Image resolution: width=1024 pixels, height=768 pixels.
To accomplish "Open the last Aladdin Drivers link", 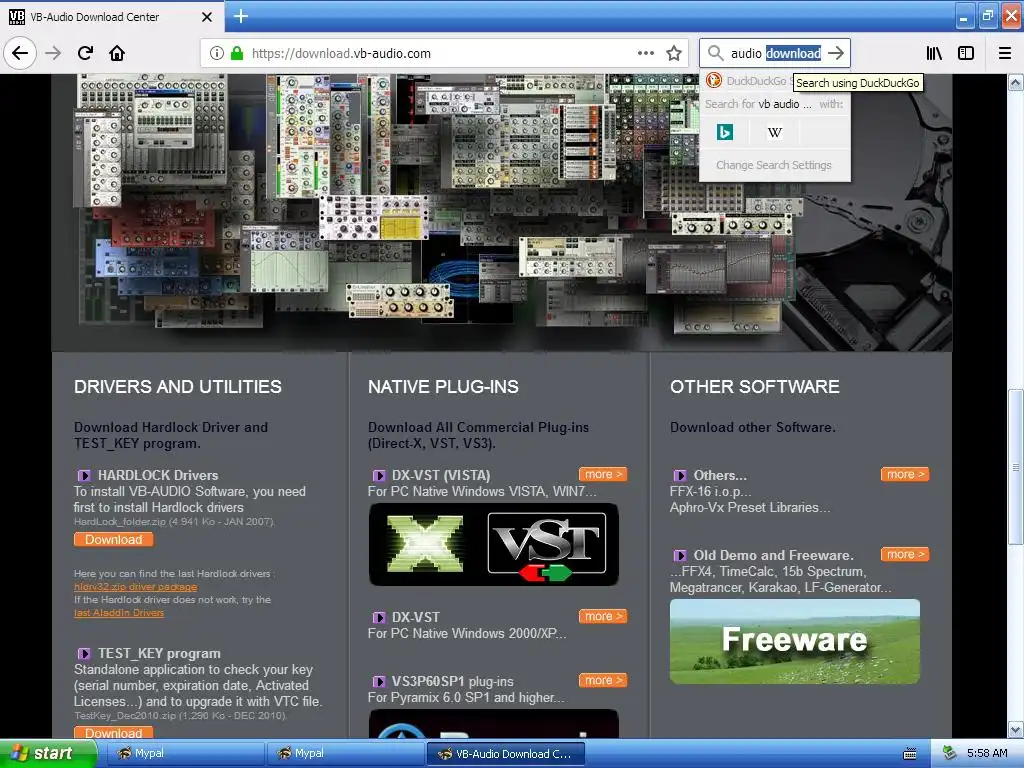I will click(x=119, y=613).
